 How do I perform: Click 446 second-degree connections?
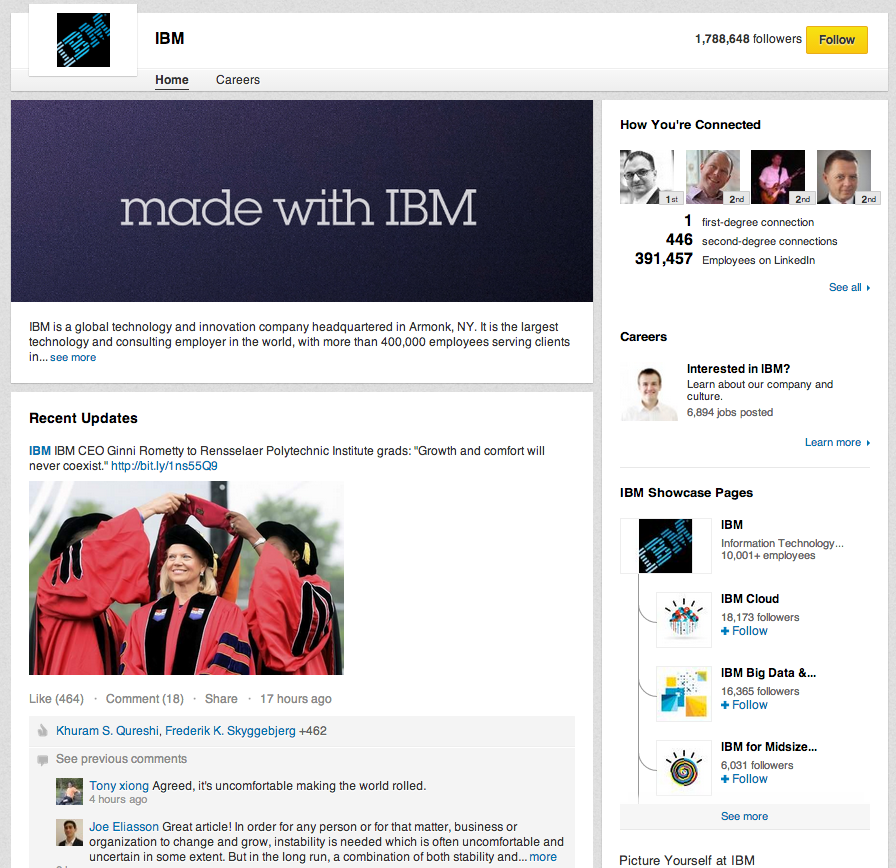pyautogui.click(x=751, y=241)
